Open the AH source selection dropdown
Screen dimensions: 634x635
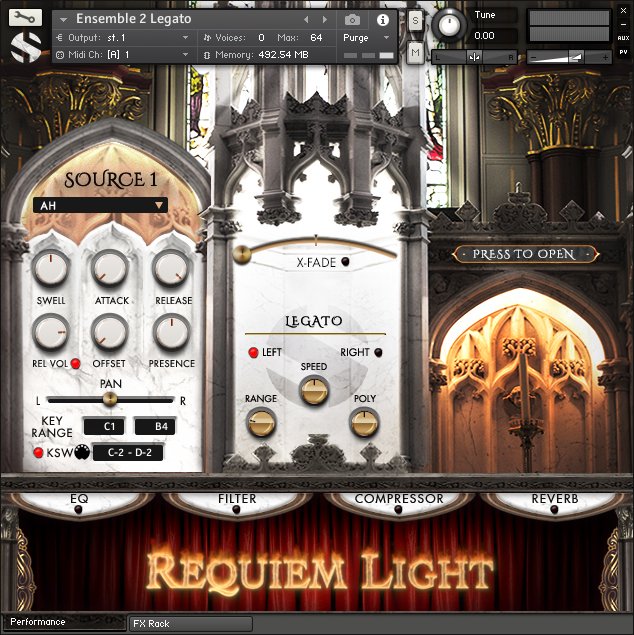(x=100, y=205)
